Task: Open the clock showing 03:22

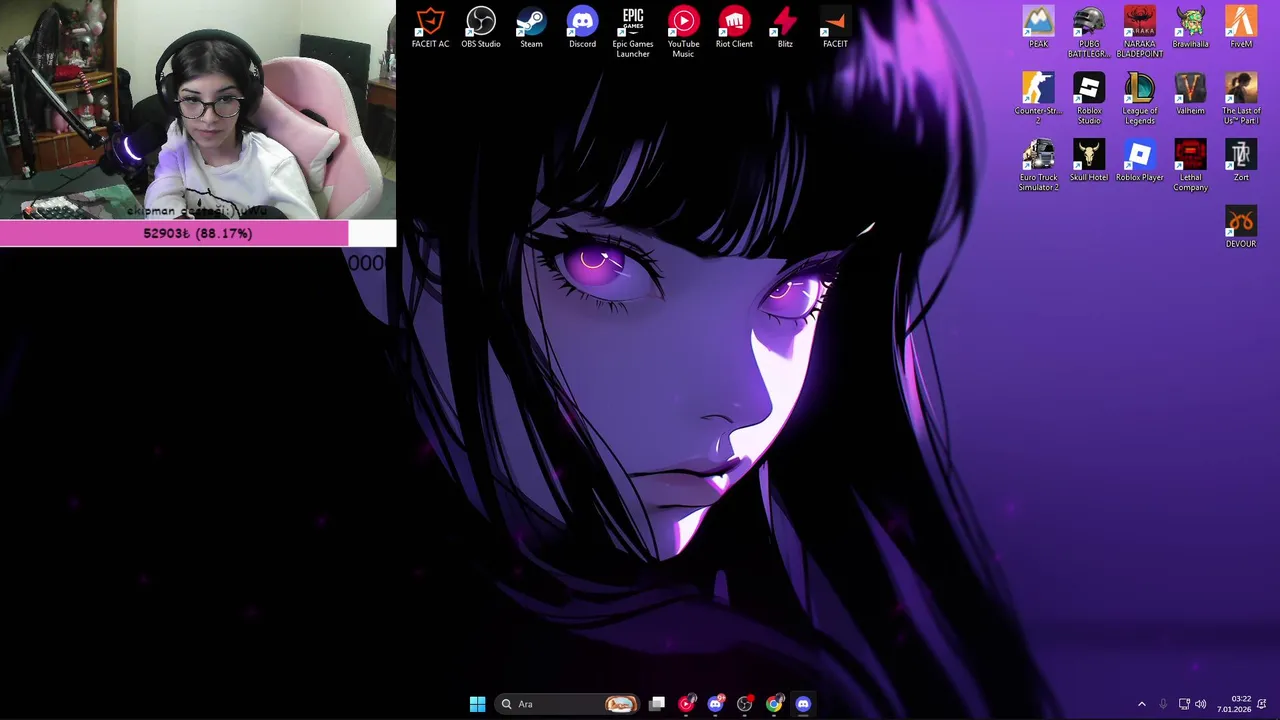Action: point(1234,704)
